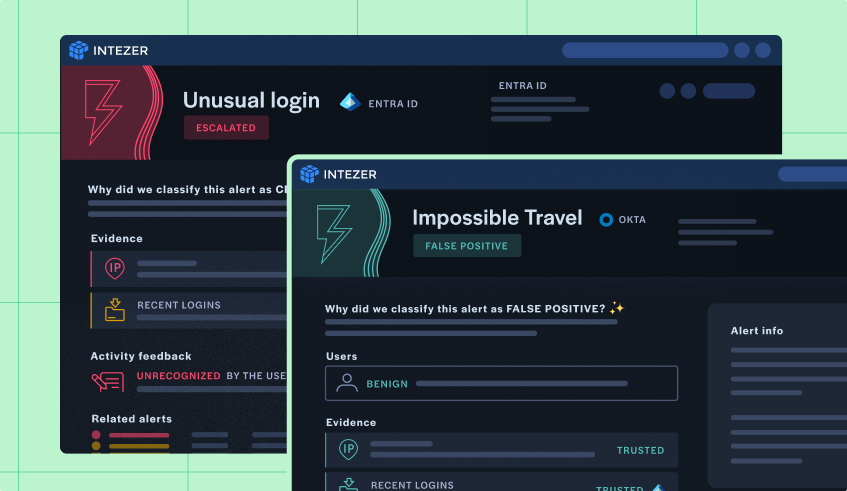Click the ENTRA ID heading above details lines
Viewport: 847px width, 491px height.
pyautogui.click(x=522, y=85)
